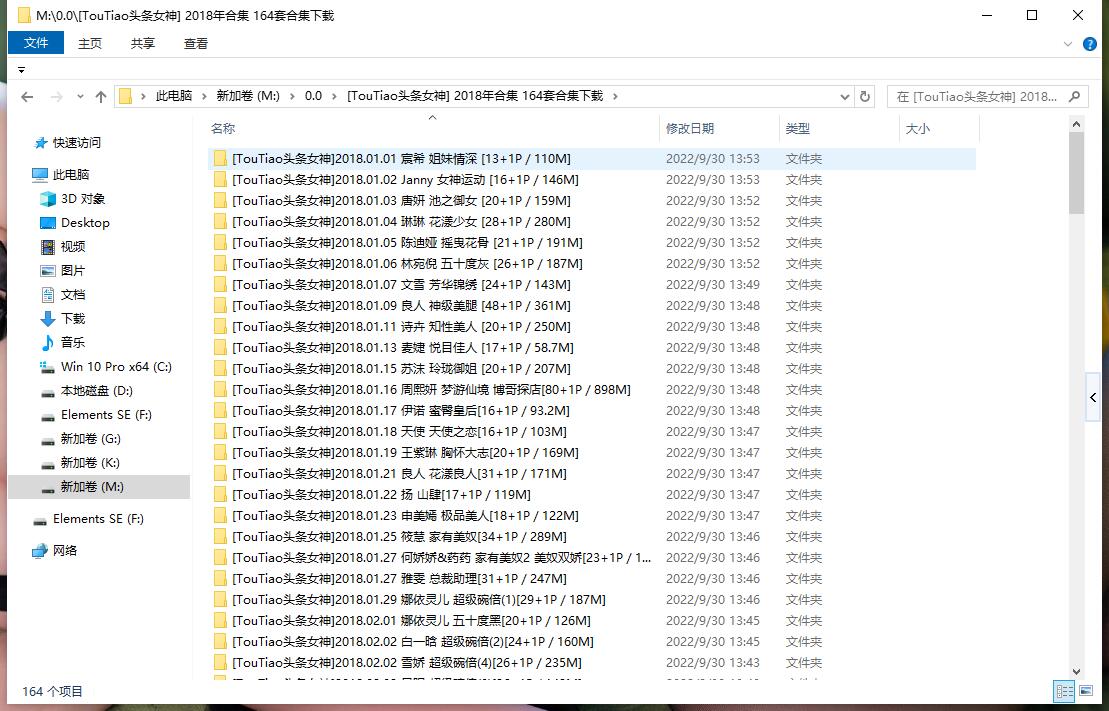Screen dimensions: 1109x711
Task: Open recent locations dropdown arrow
Action: (x=80, y=97)
